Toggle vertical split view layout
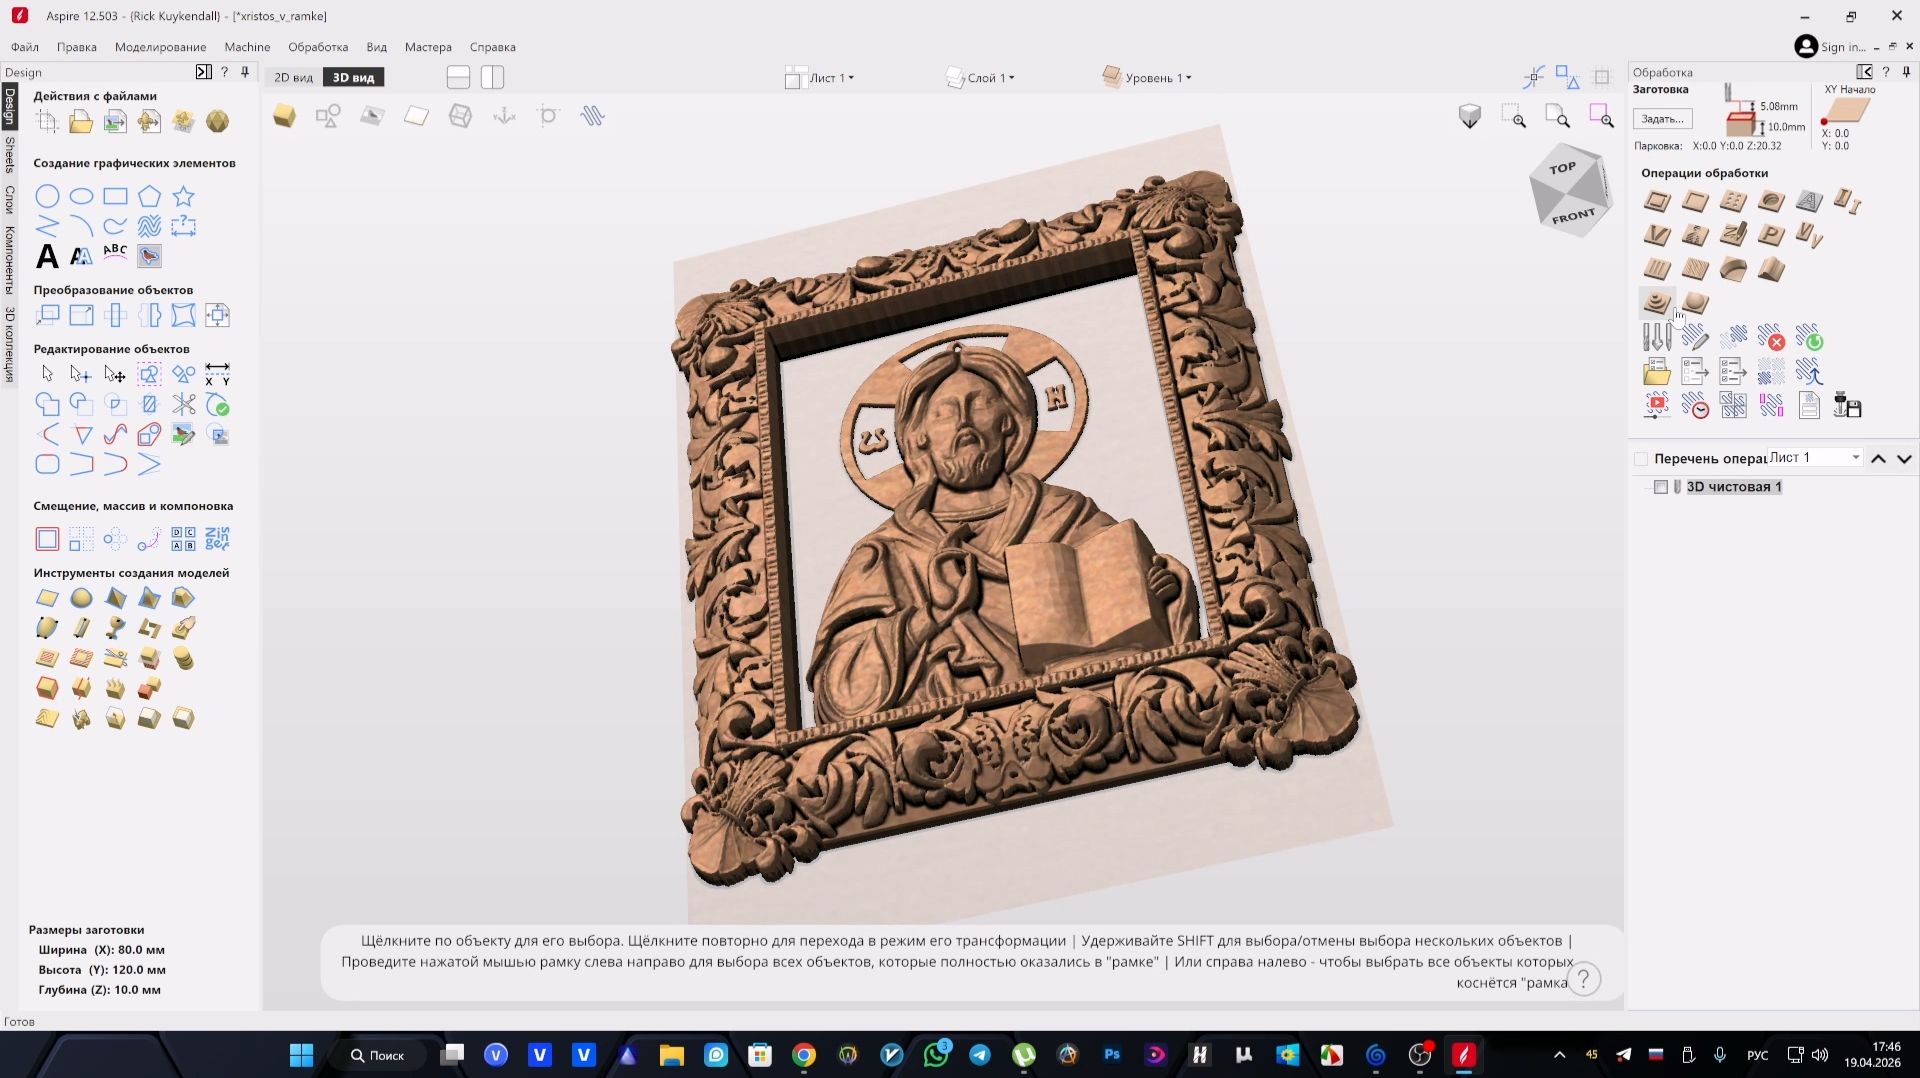Screen dimensions: 1920x1078 coord(492,77)
